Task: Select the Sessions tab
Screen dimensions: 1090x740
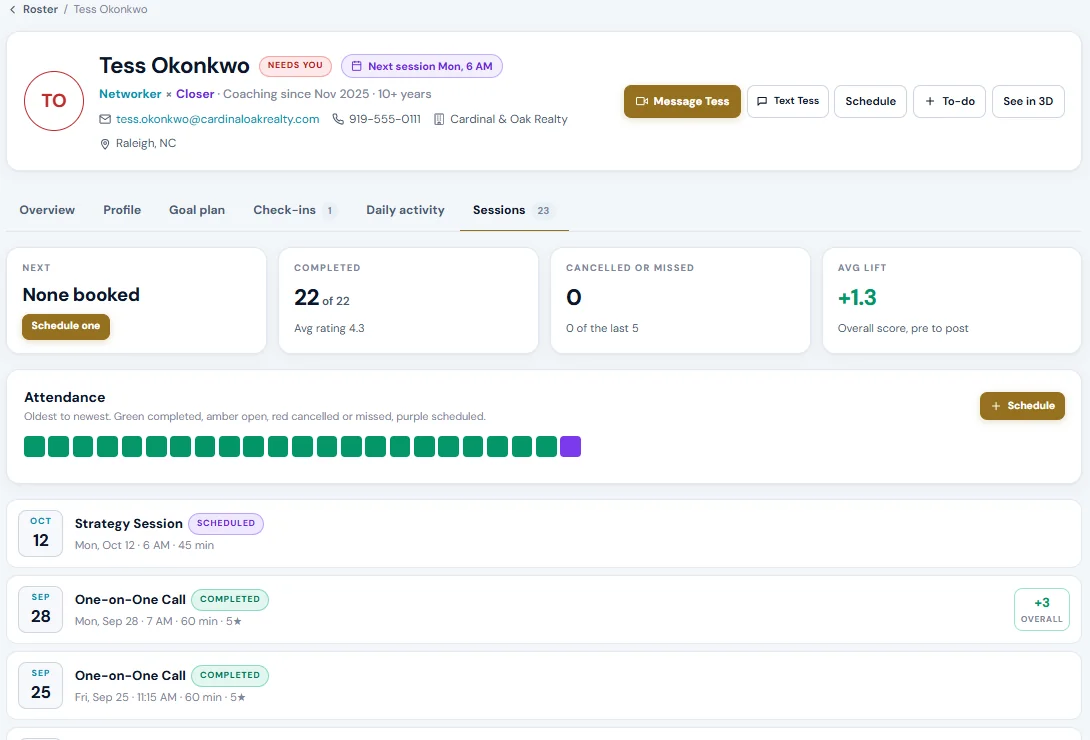Action: tap(514, 210)
